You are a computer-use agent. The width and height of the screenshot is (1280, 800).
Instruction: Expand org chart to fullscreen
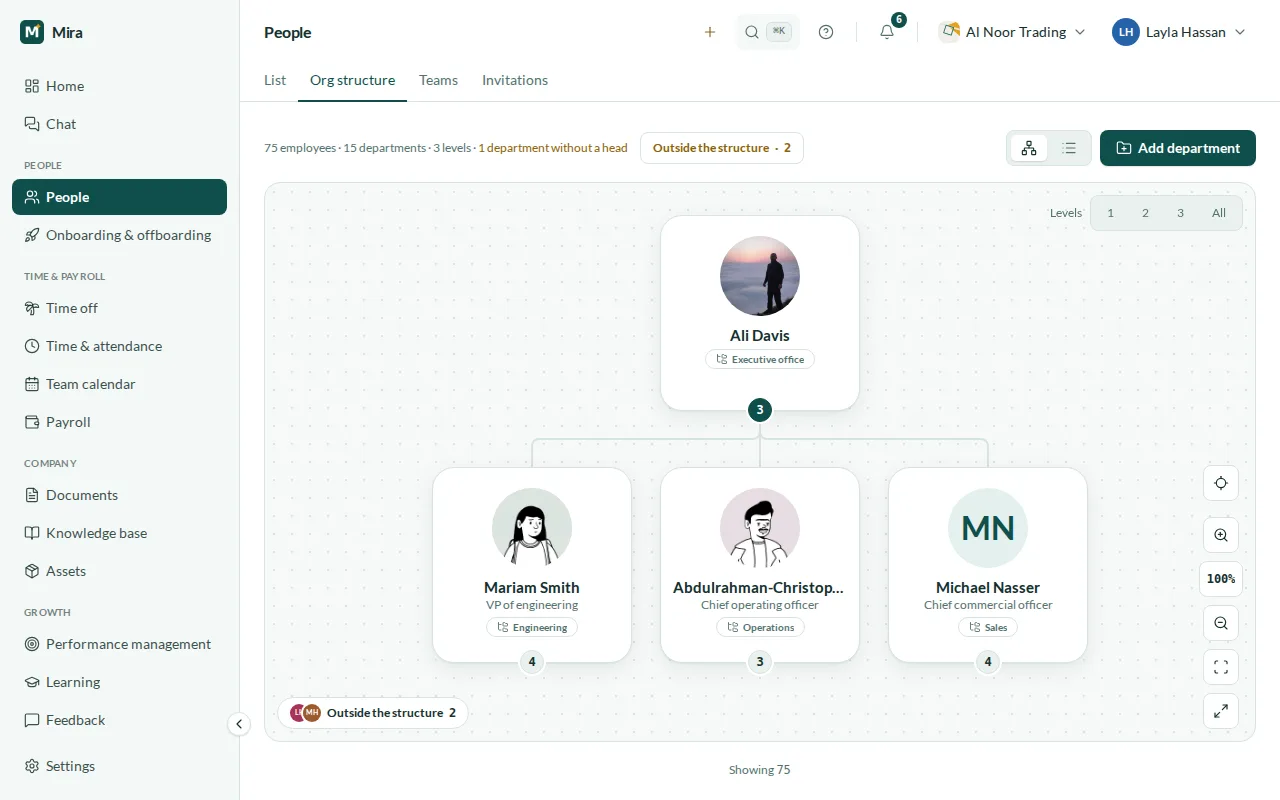tap(1221, 711)
